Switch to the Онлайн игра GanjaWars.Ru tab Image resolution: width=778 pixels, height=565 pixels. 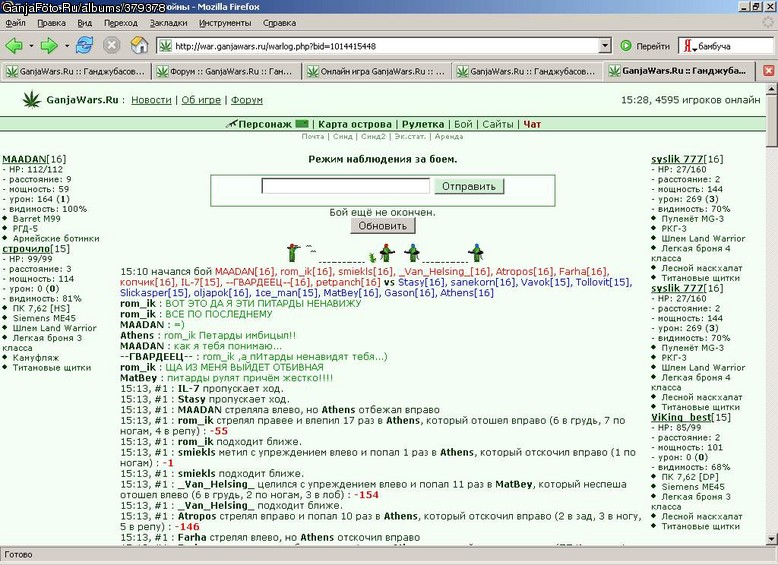pos(377,71)
